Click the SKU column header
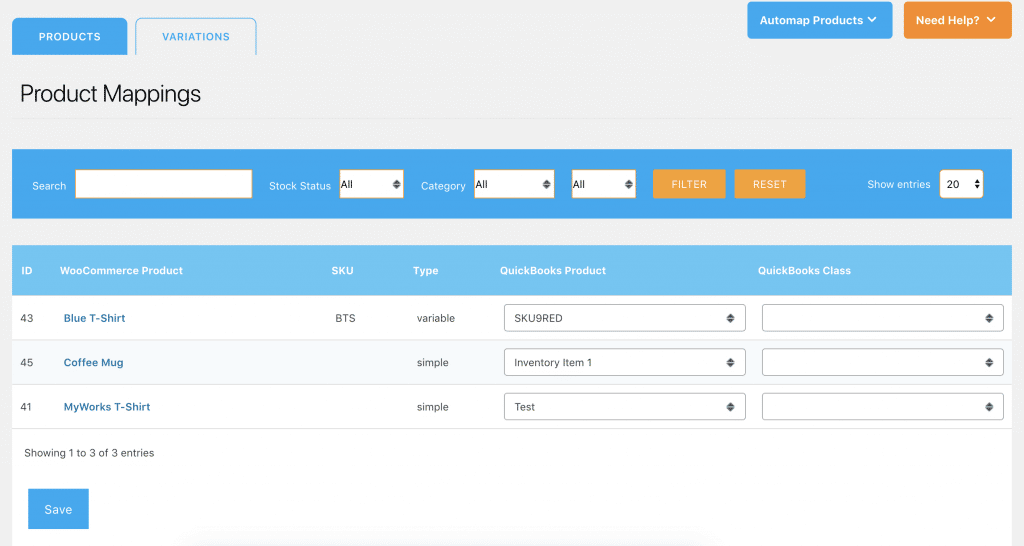The width and height of the screenshot is (1024, 546). [342, 270]
